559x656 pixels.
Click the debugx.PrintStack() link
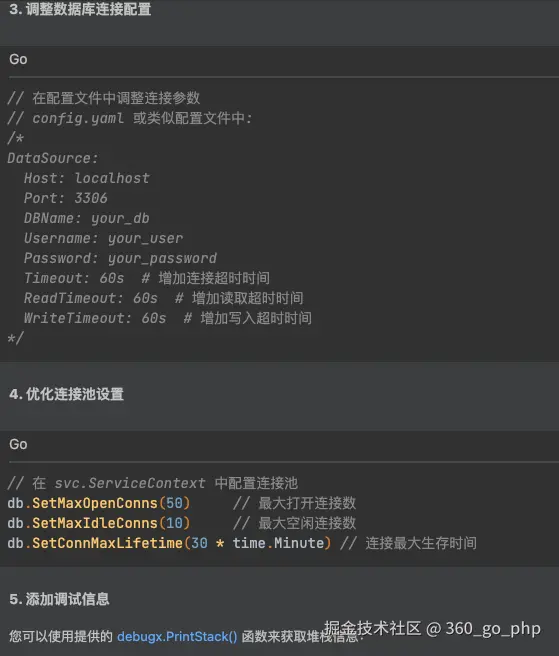pyautogui.click(x=177, y=637)
